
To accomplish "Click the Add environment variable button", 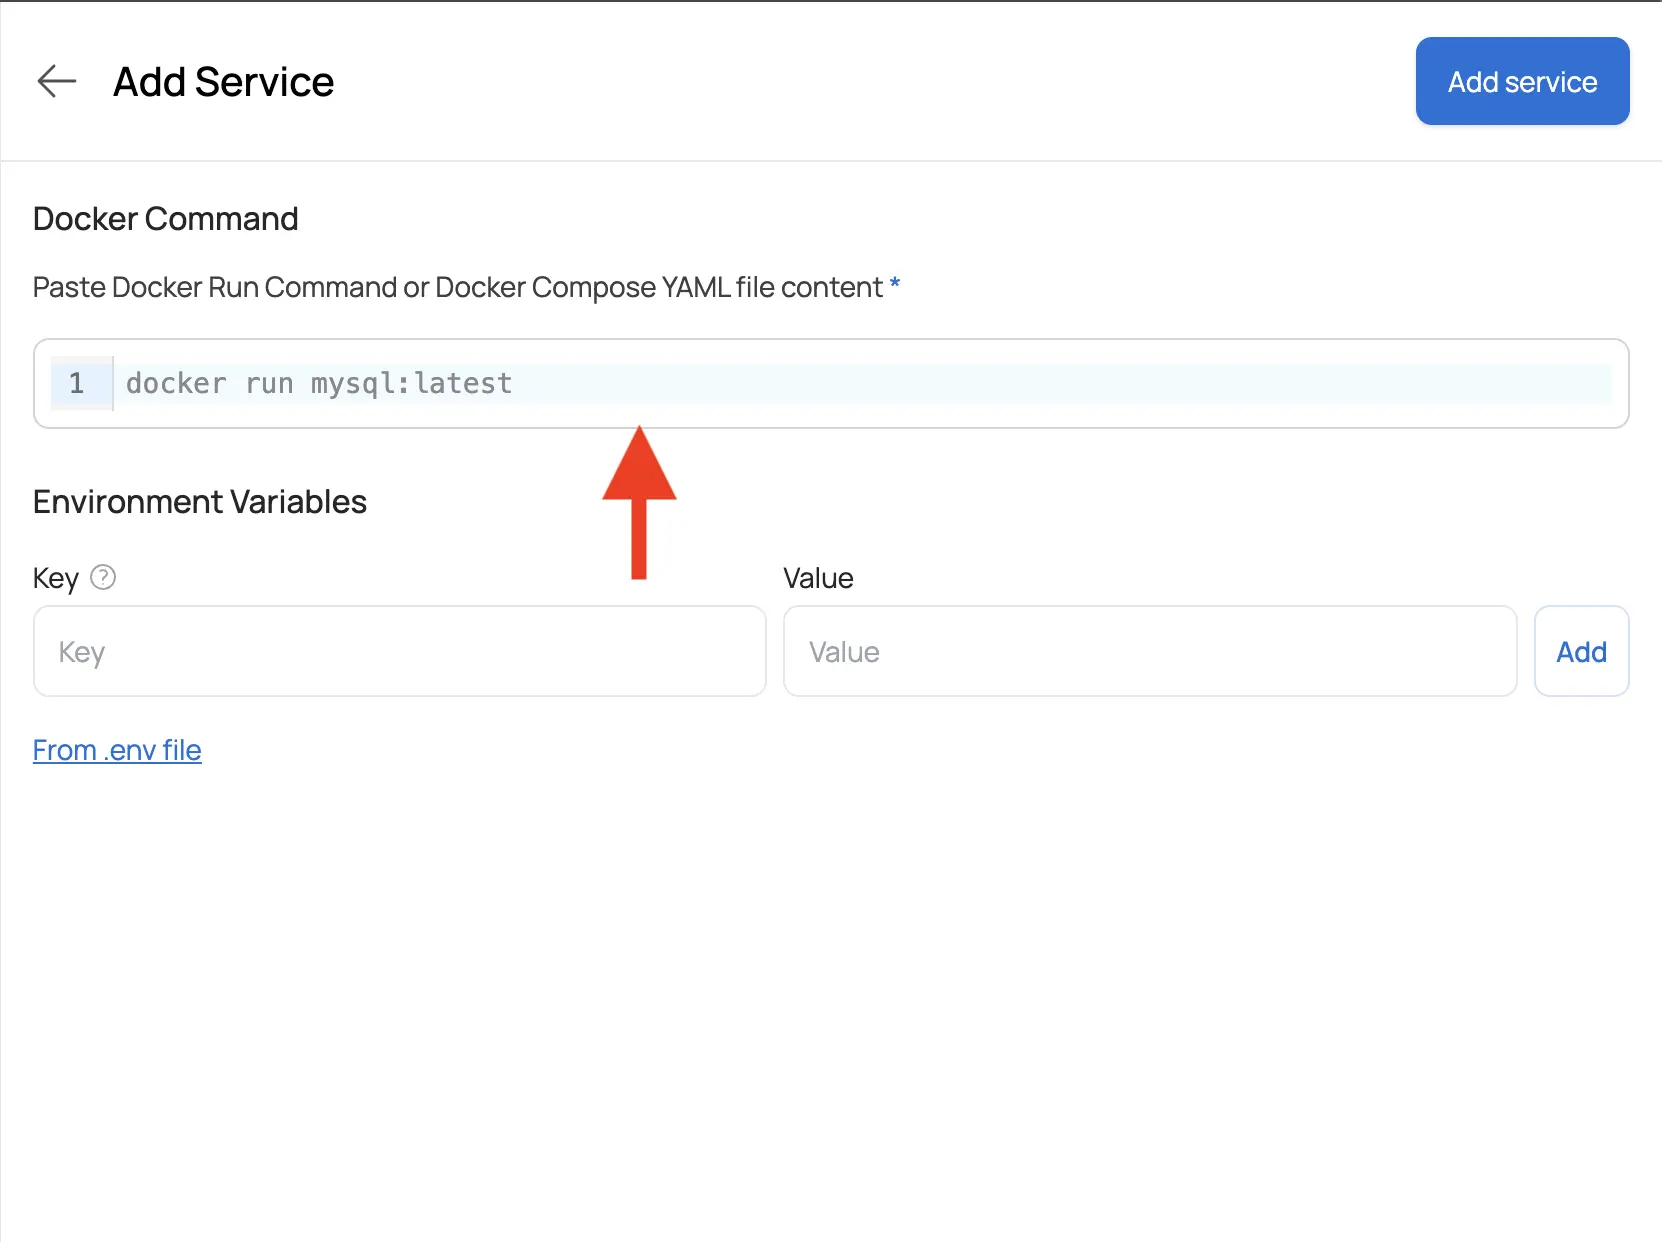I will coord(1581,651).
